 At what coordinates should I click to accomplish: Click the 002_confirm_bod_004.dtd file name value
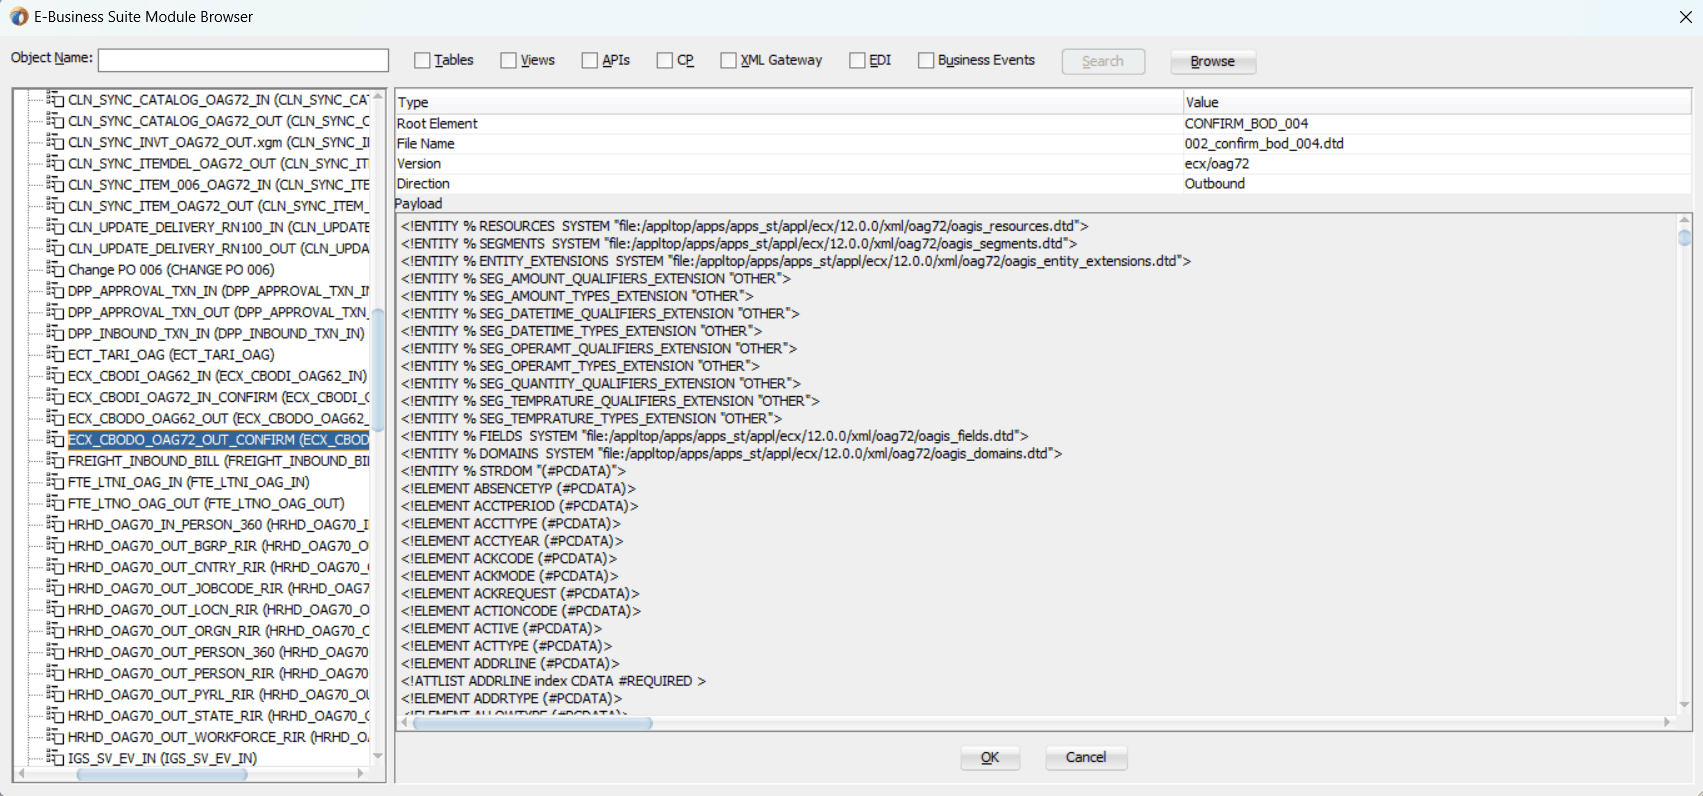click(1264, 143)
